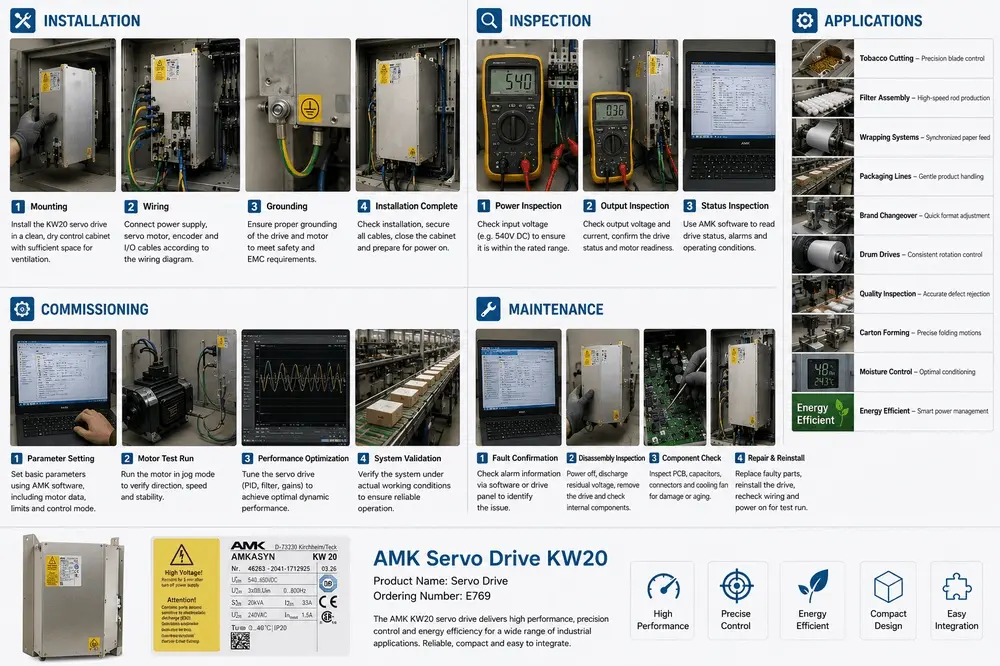The image size is (1000, 666).
Task: Open the System Validation conveyor photo
Action: [408, 387]
